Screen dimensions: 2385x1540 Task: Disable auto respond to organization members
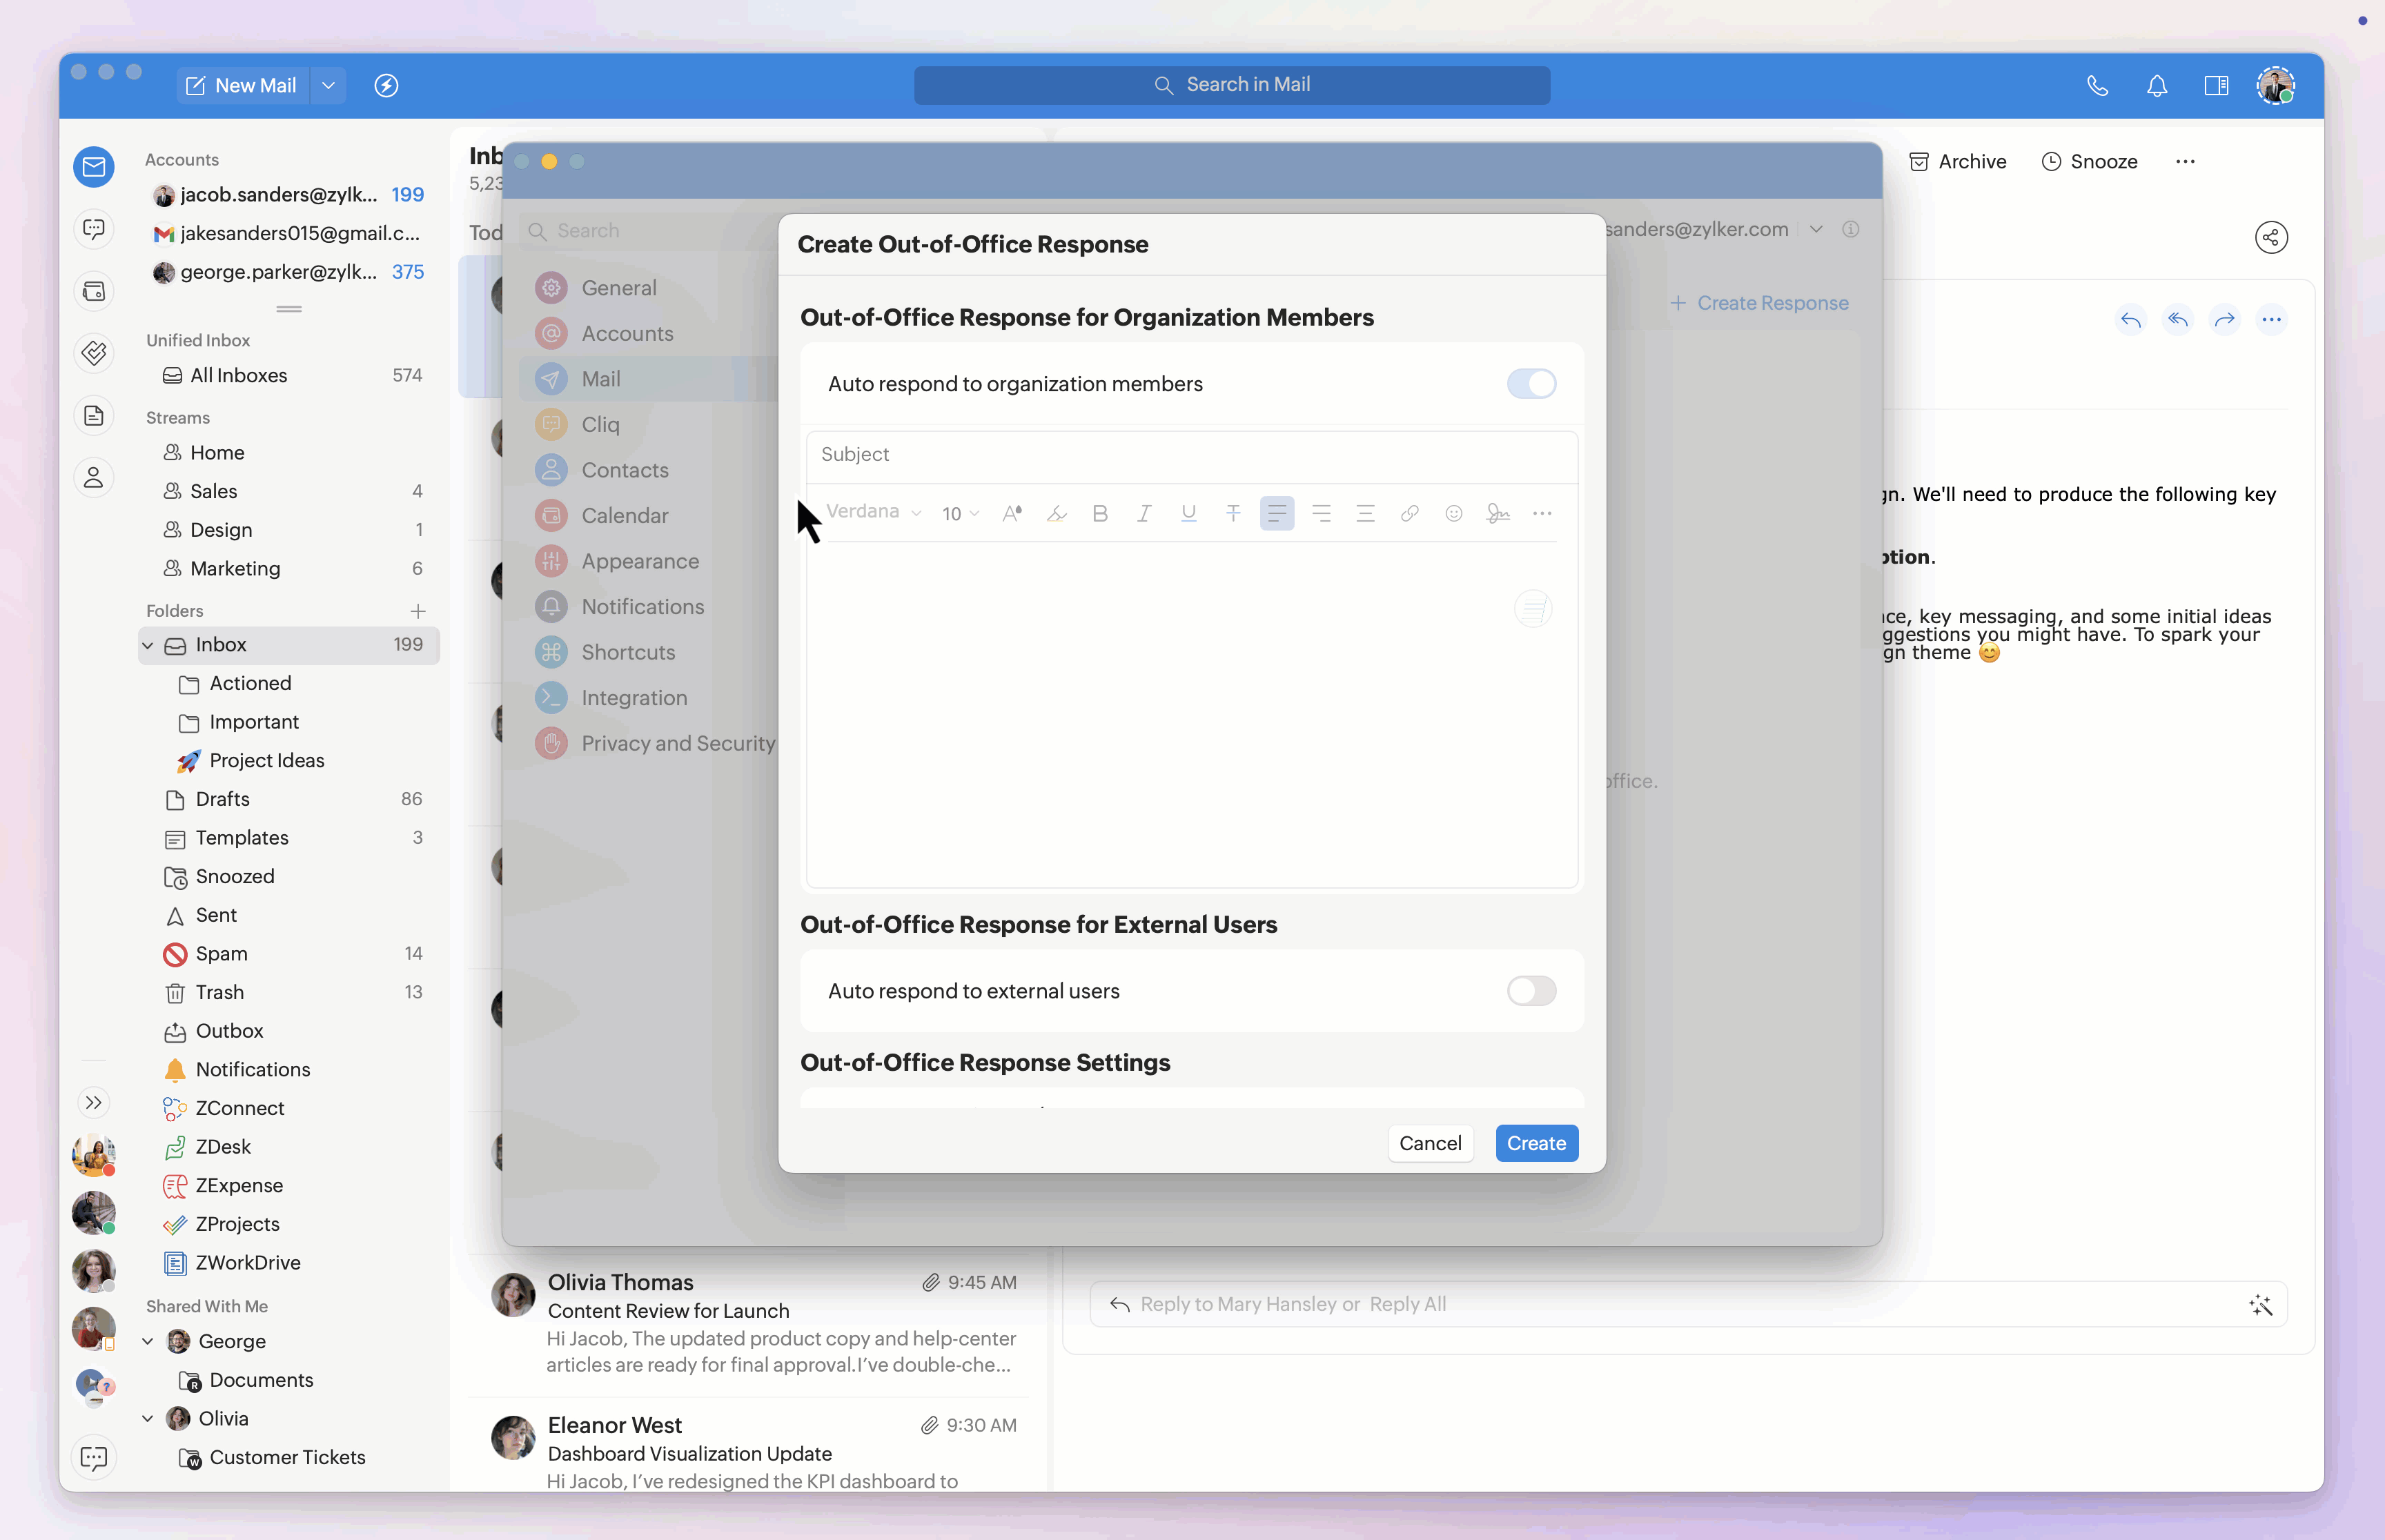pos(1531,384)
